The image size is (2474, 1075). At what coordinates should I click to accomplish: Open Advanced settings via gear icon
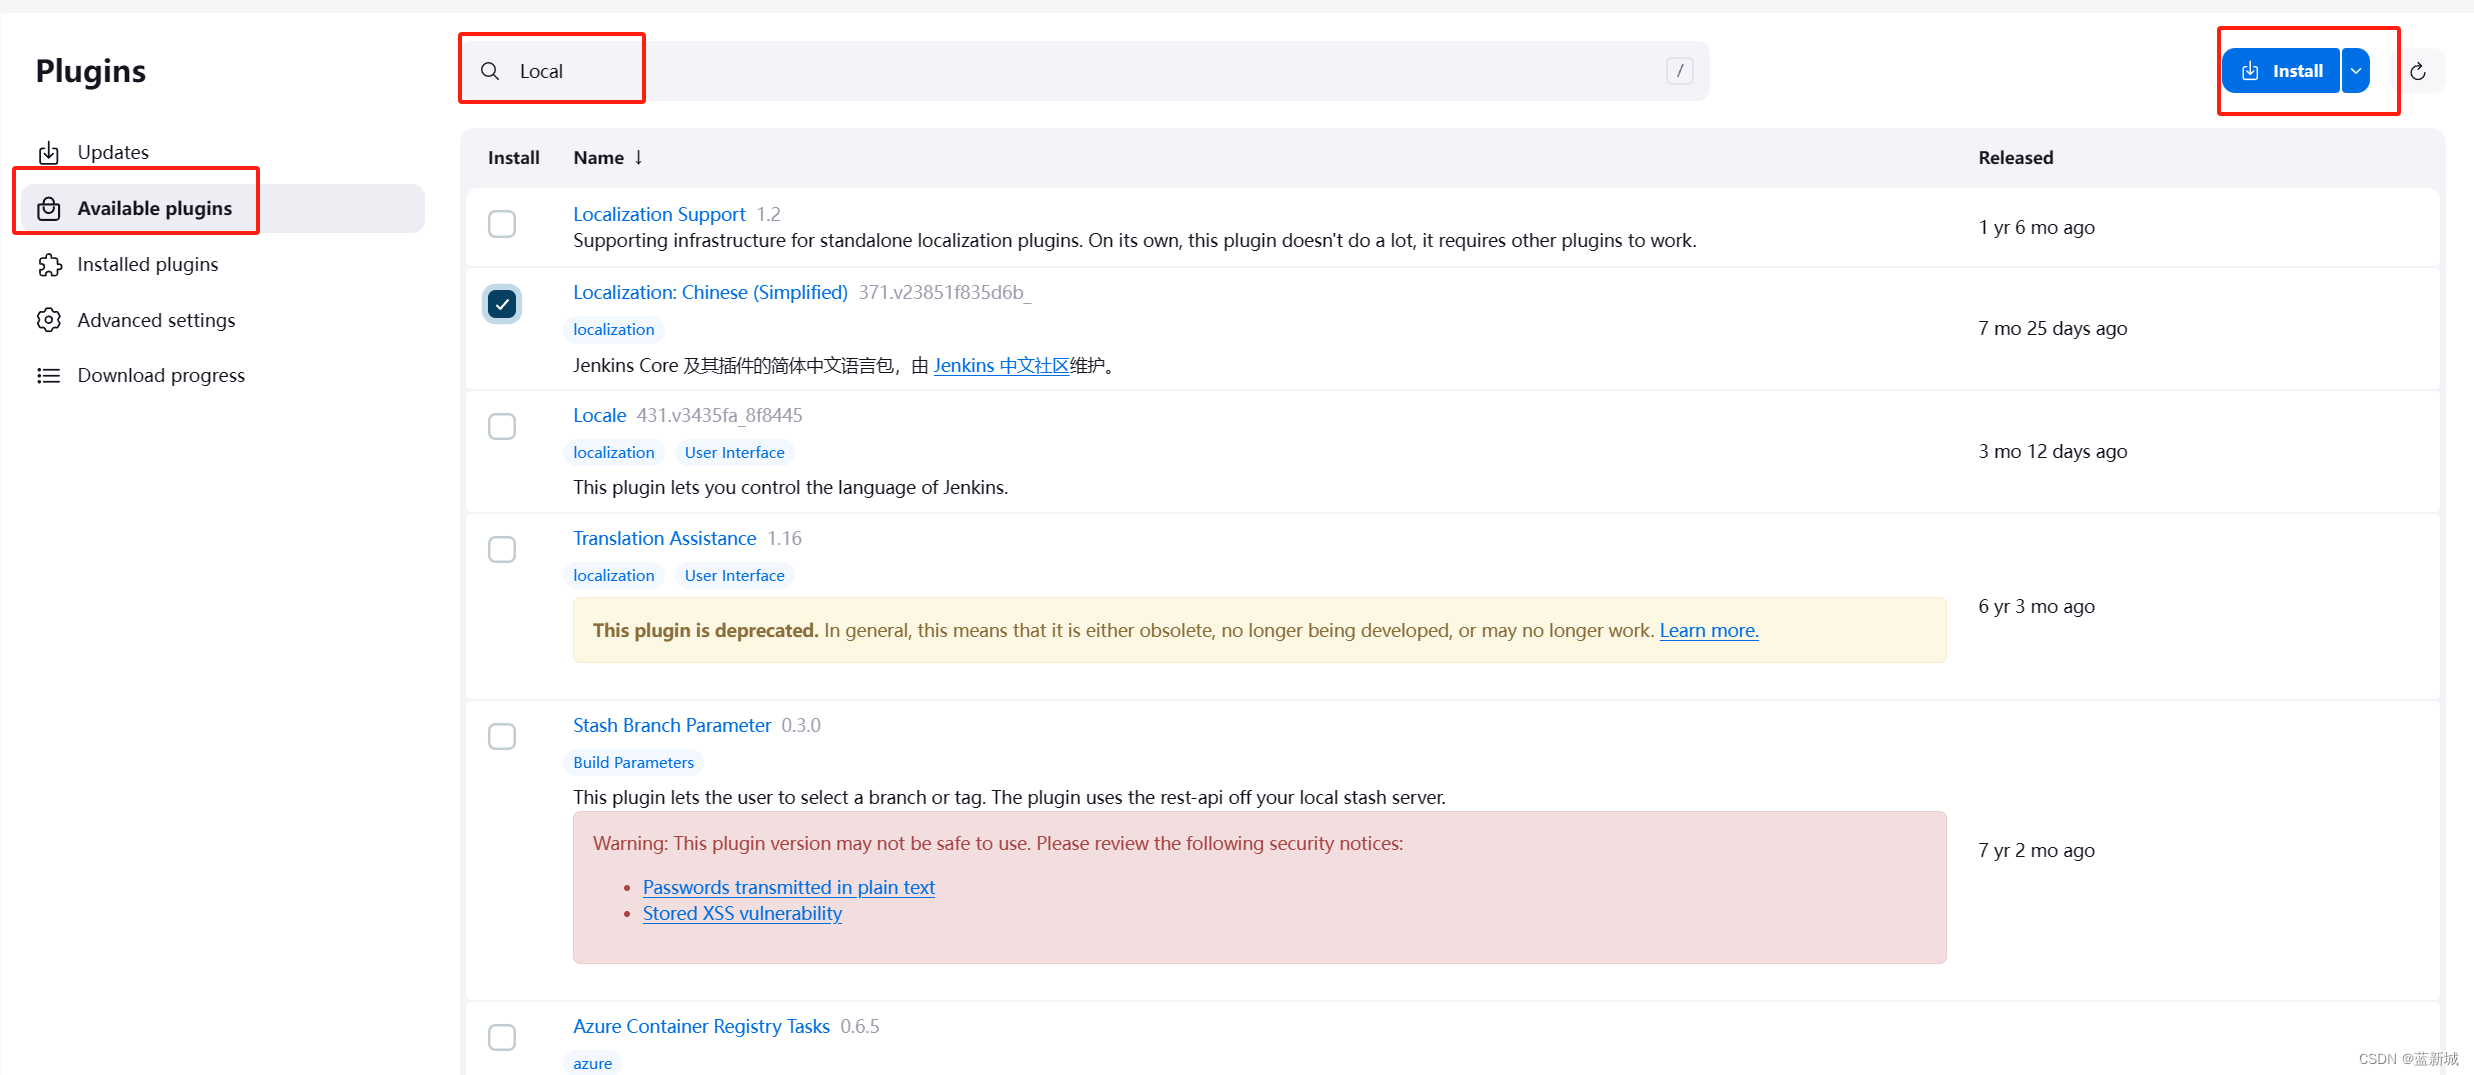click(49, 320)
